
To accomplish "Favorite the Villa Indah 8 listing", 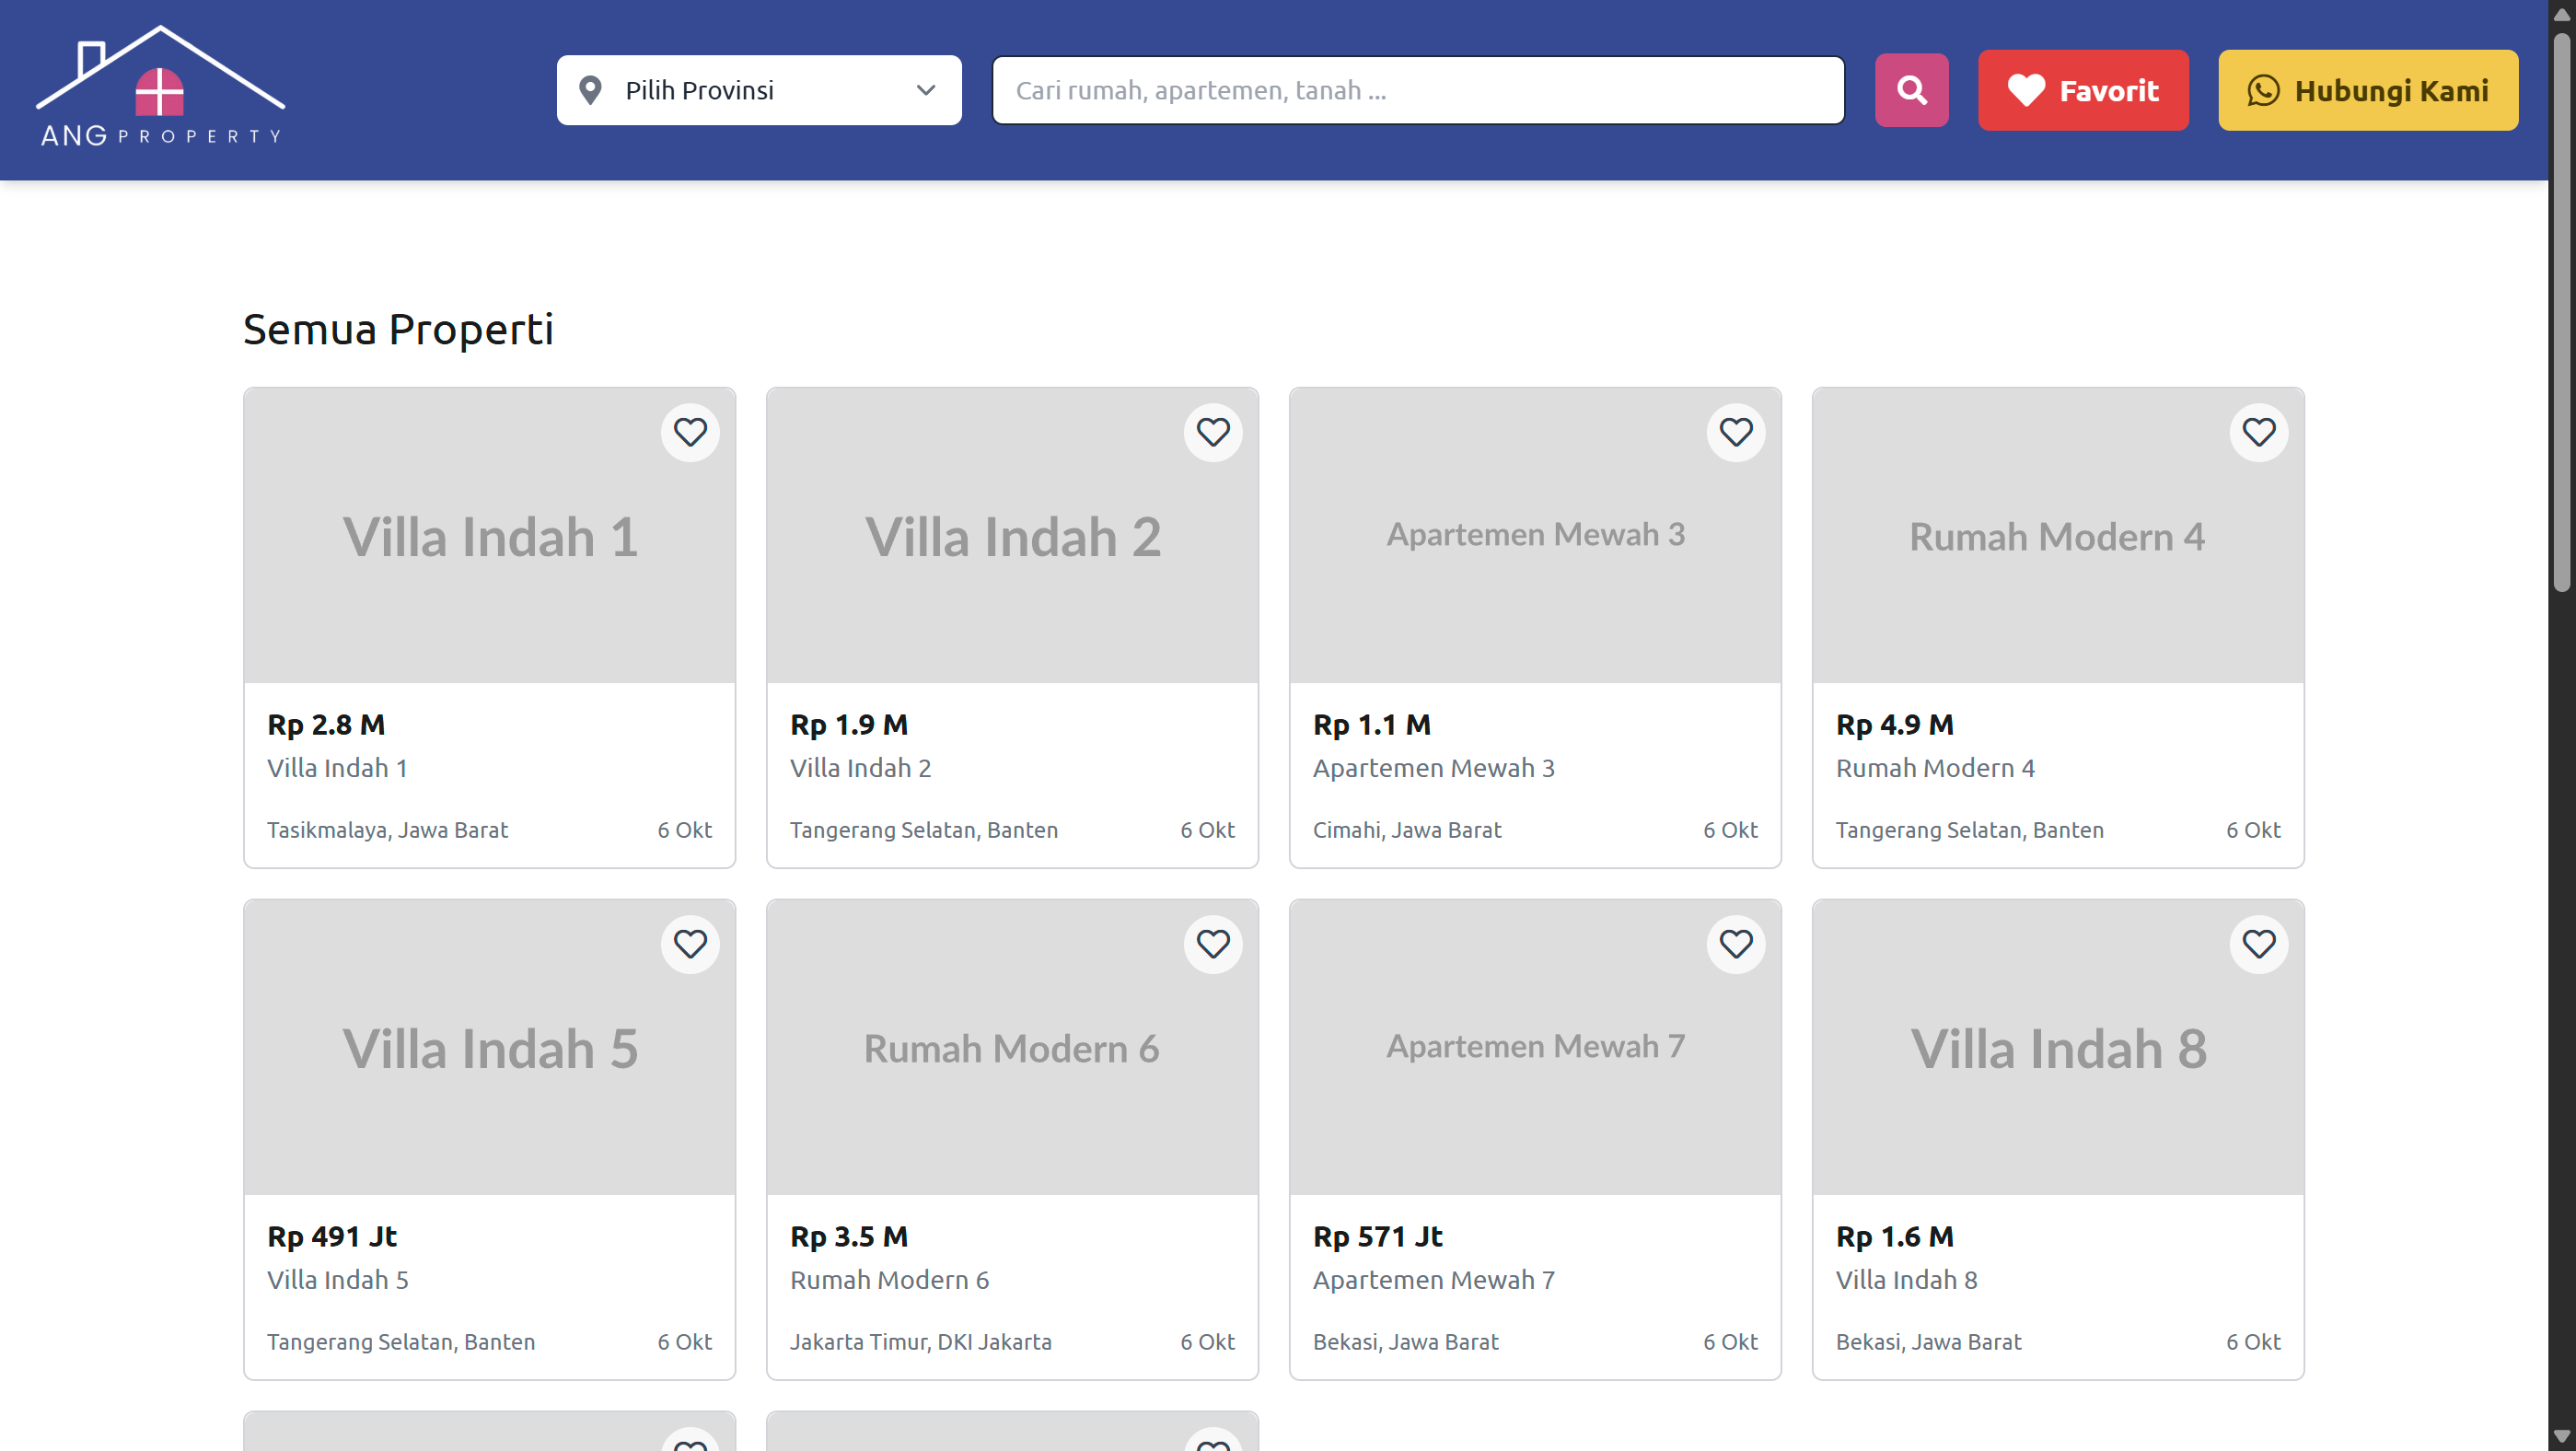I will click(x=2259, y=944).
